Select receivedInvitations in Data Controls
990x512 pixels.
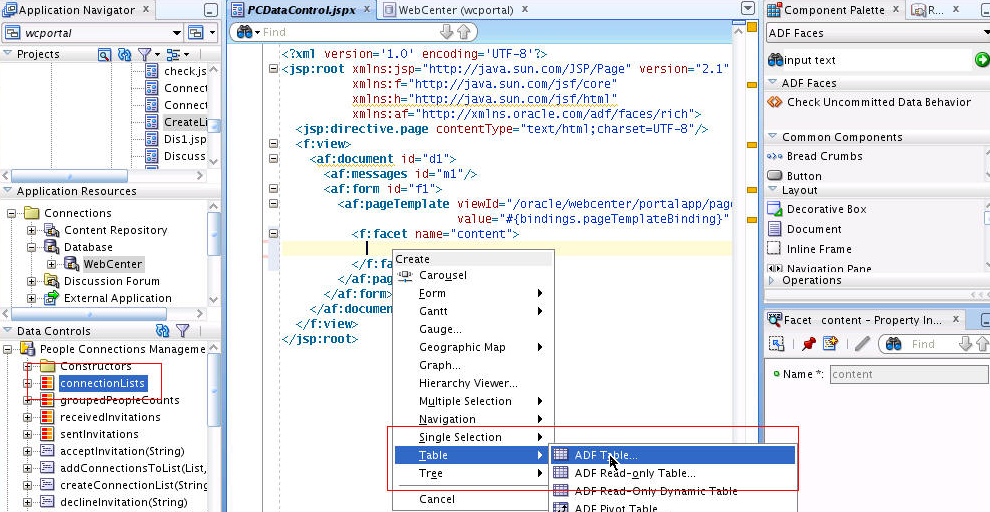click(x=110, y=417)
